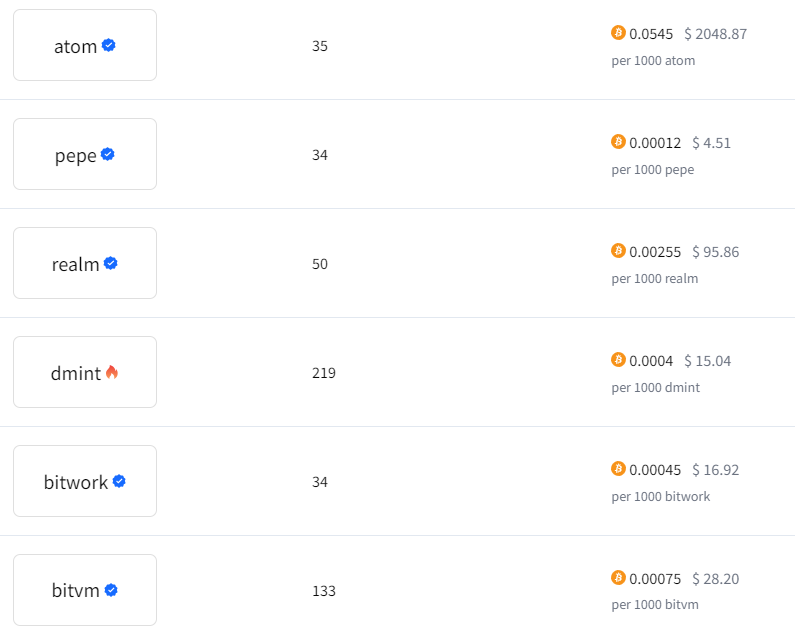
Task: Click the 219 listings count for dmint
Action: pyautogui.click(x=324, y=373)
